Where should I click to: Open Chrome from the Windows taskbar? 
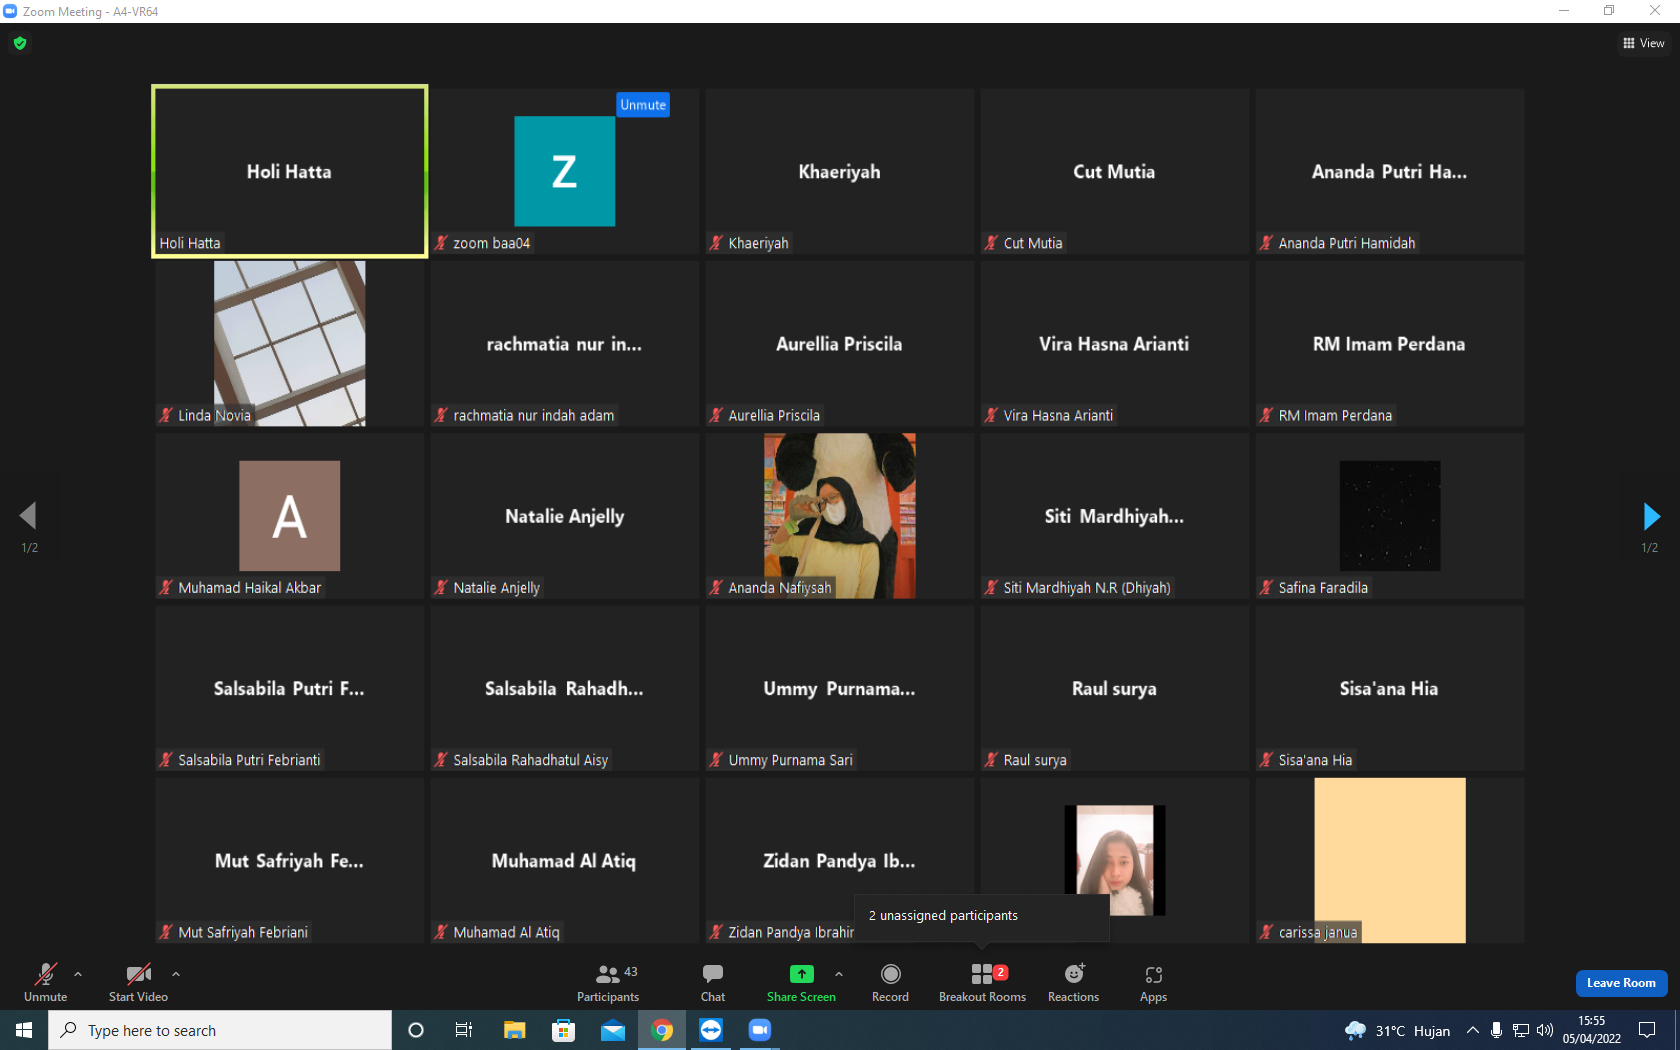click(662, 1030)
